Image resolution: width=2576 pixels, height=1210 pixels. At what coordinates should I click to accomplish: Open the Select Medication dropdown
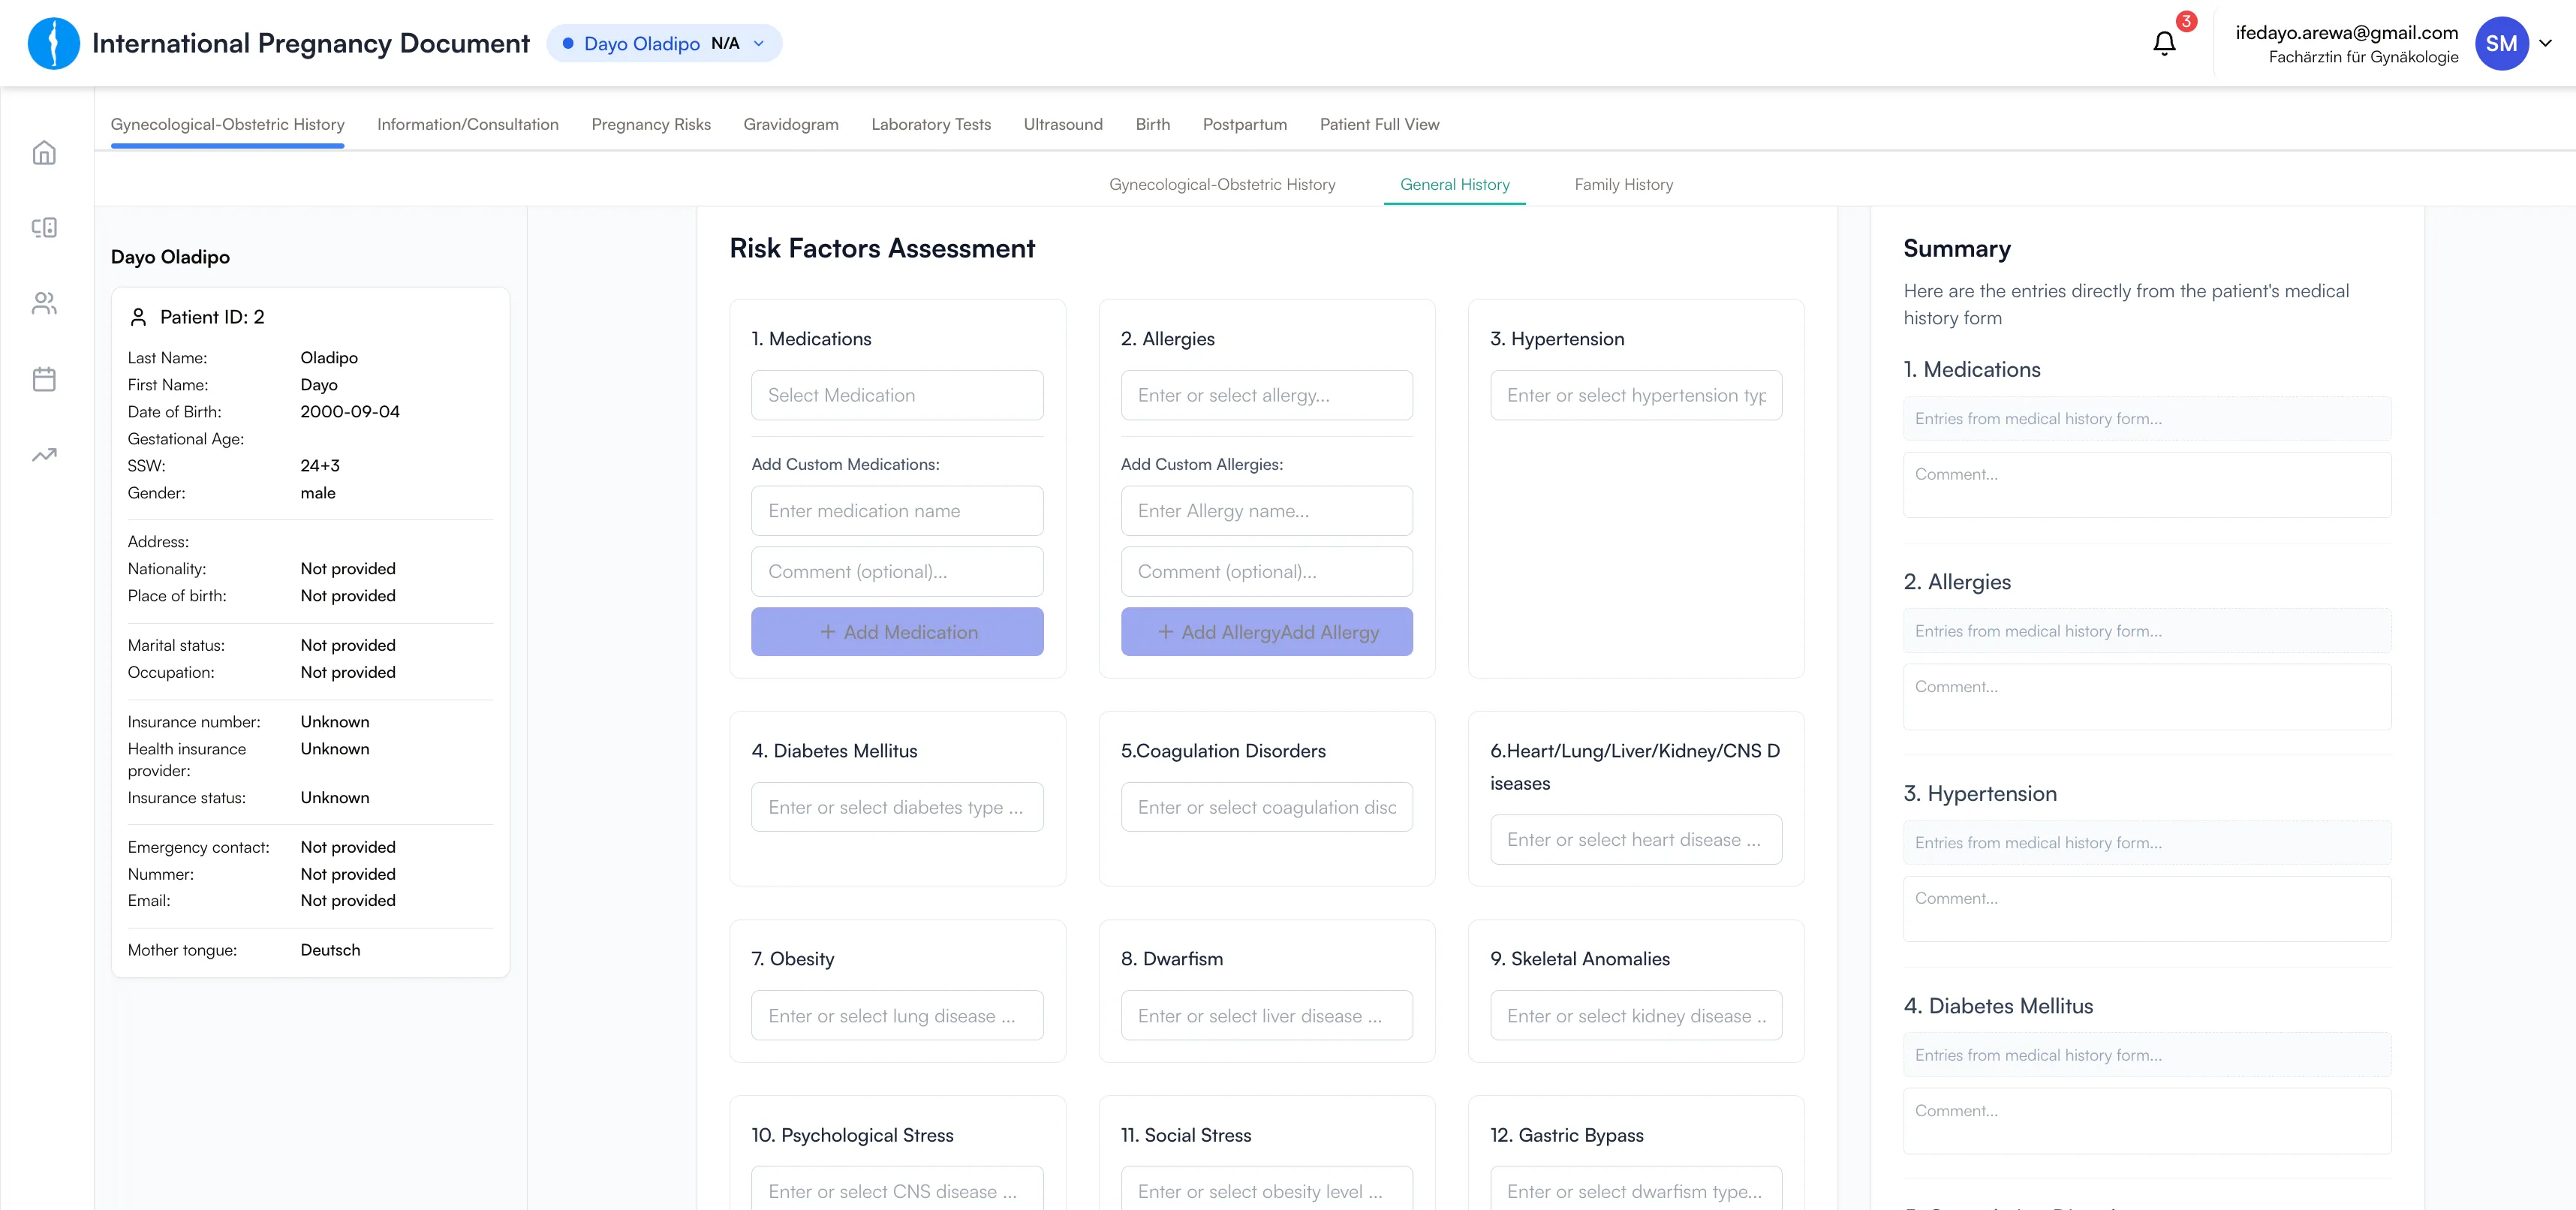point(897,395)
